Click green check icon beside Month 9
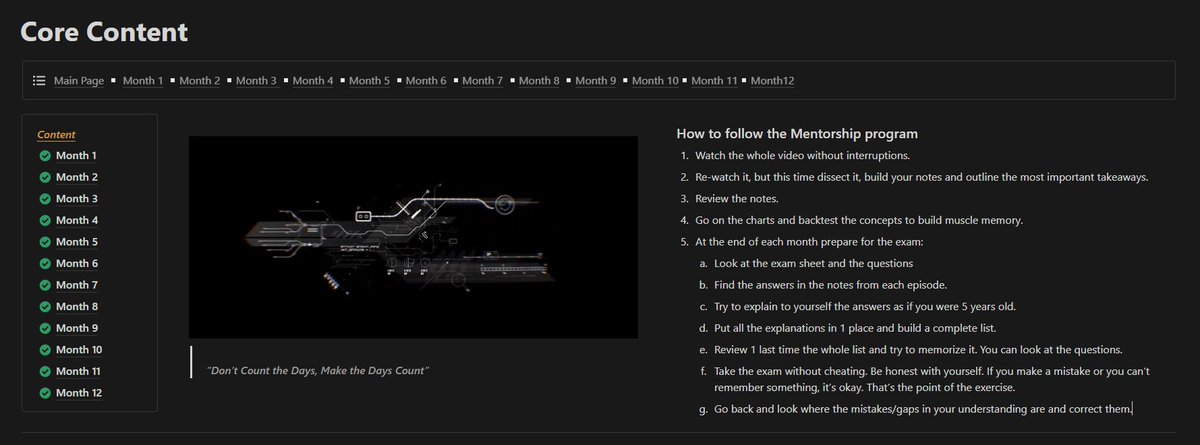The image size is (1200, 445). click(x=45, y=328)
